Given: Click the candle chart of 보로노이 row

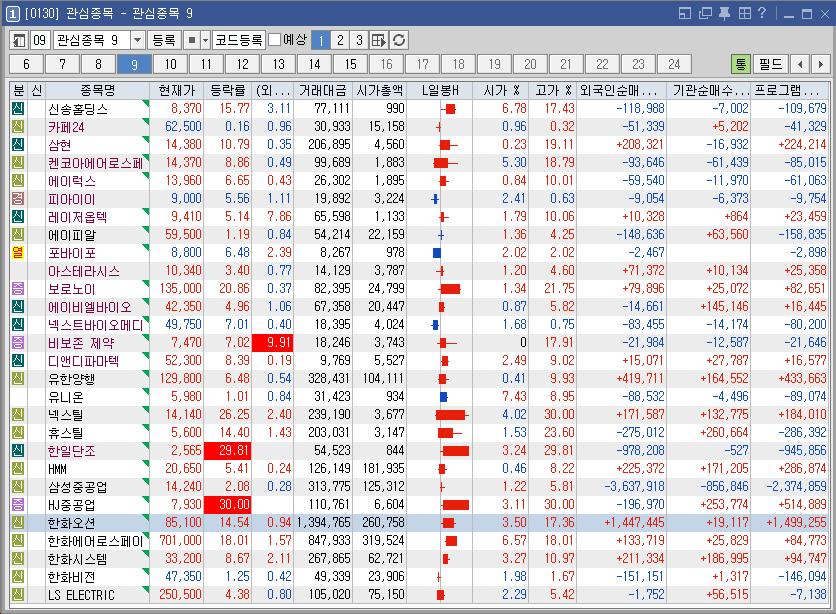Looking at the screenshot, I should 450,289.
